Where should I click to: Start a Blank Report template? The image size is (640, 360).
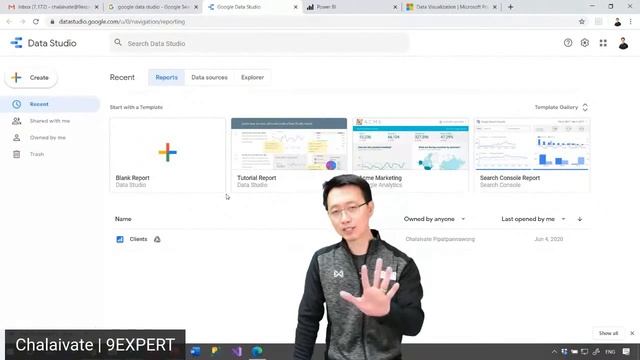point(167,155)
